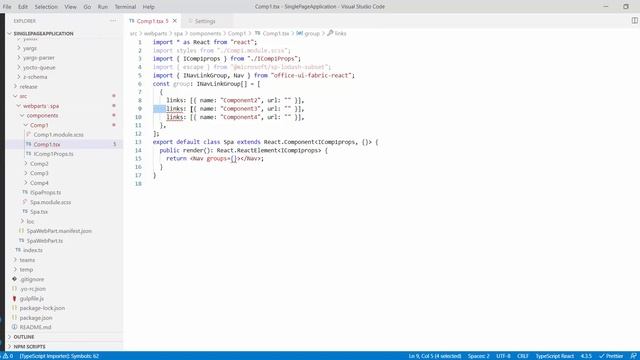This screenshot has width=640, height=360.
Task: Change encoding via UTF-8 status item
Action: click(x=503, y=356)
